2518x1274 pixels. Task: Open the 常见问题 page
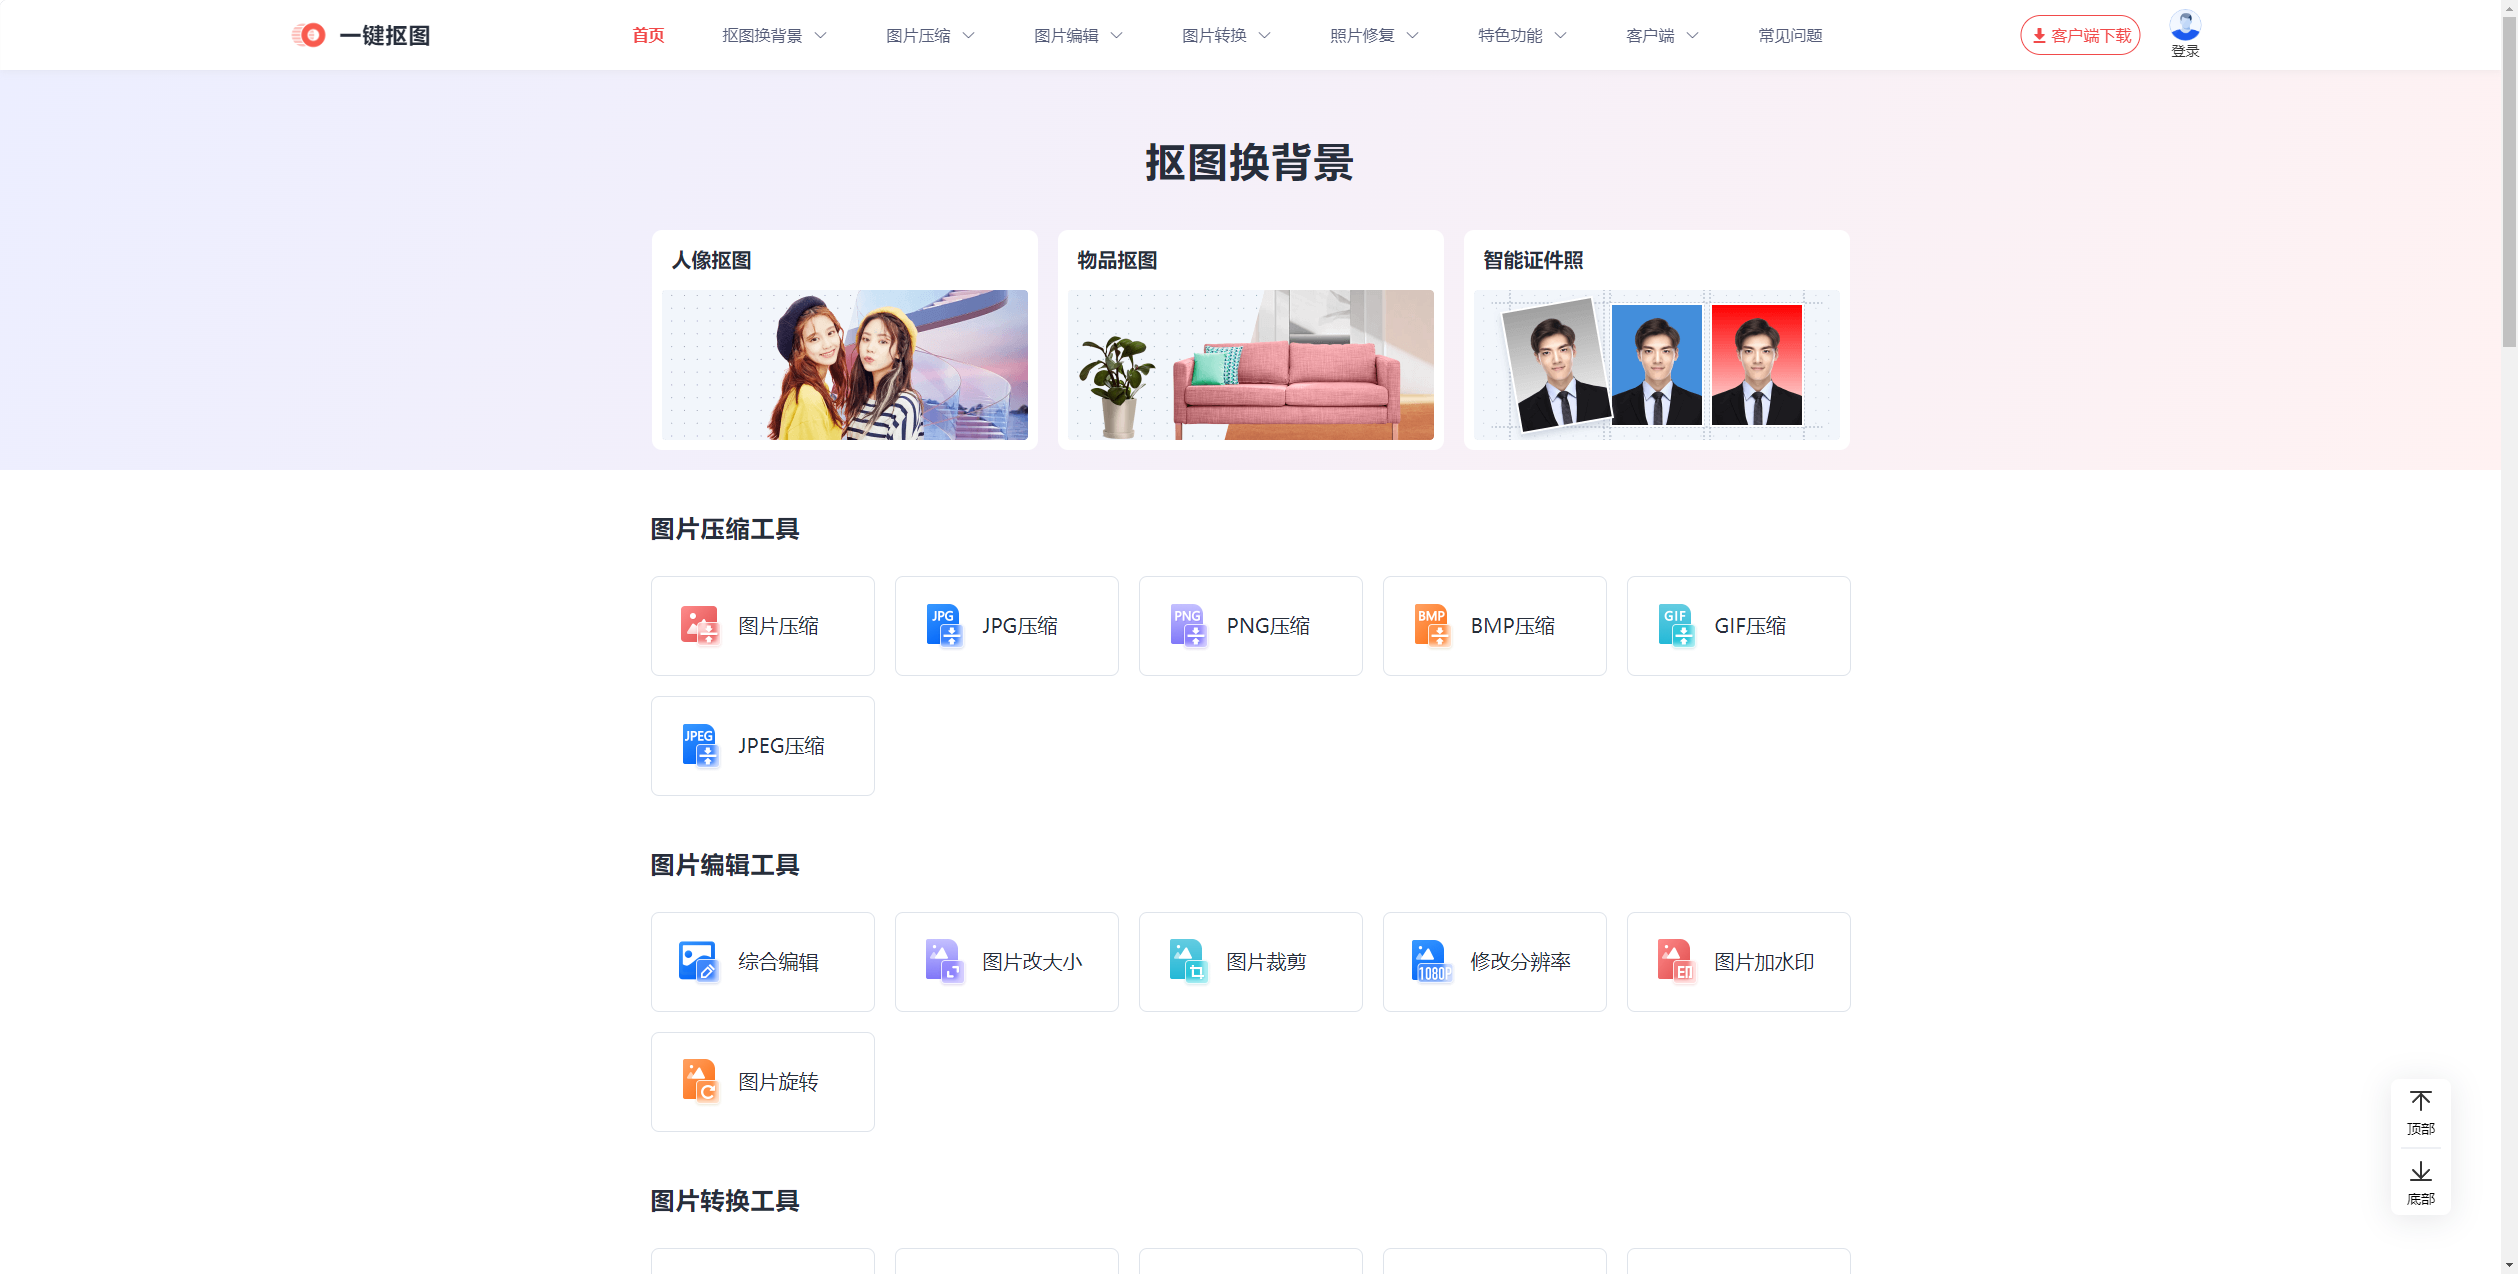coord(1790,34)
